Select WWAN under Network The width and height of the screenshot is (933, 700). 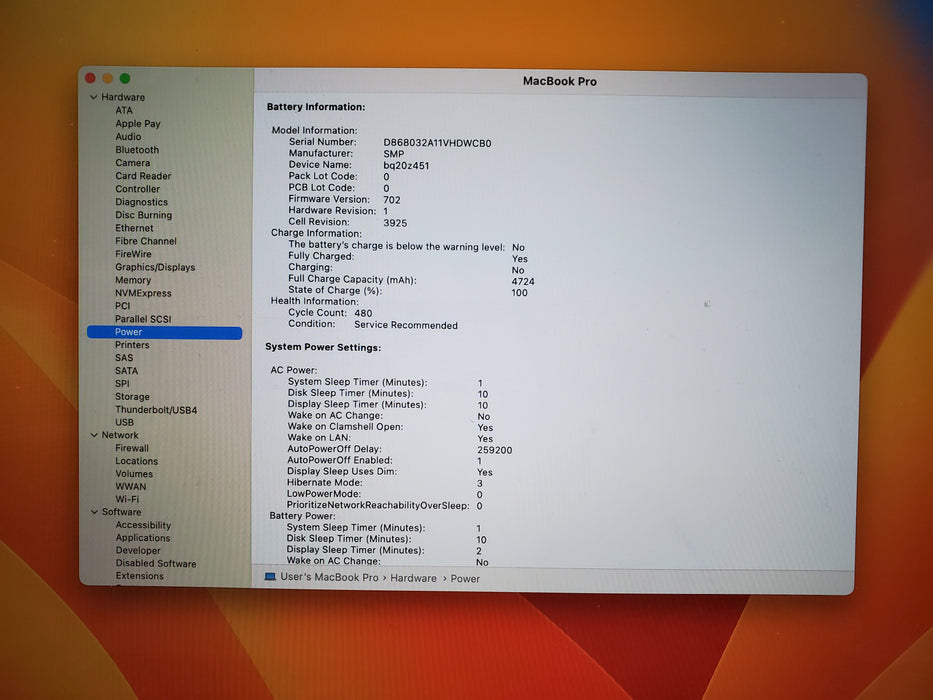(130, 486)
